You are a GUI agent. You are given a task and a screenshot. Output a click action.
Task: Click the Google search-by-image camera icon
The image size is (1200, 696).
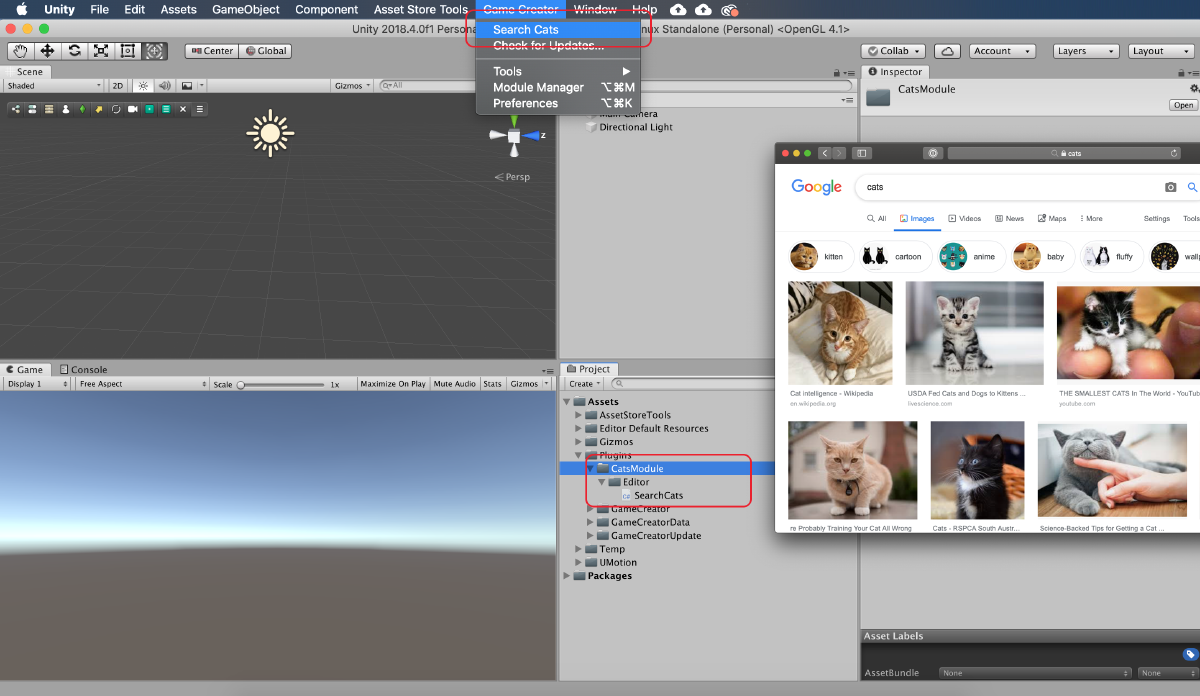point(1171,187)
